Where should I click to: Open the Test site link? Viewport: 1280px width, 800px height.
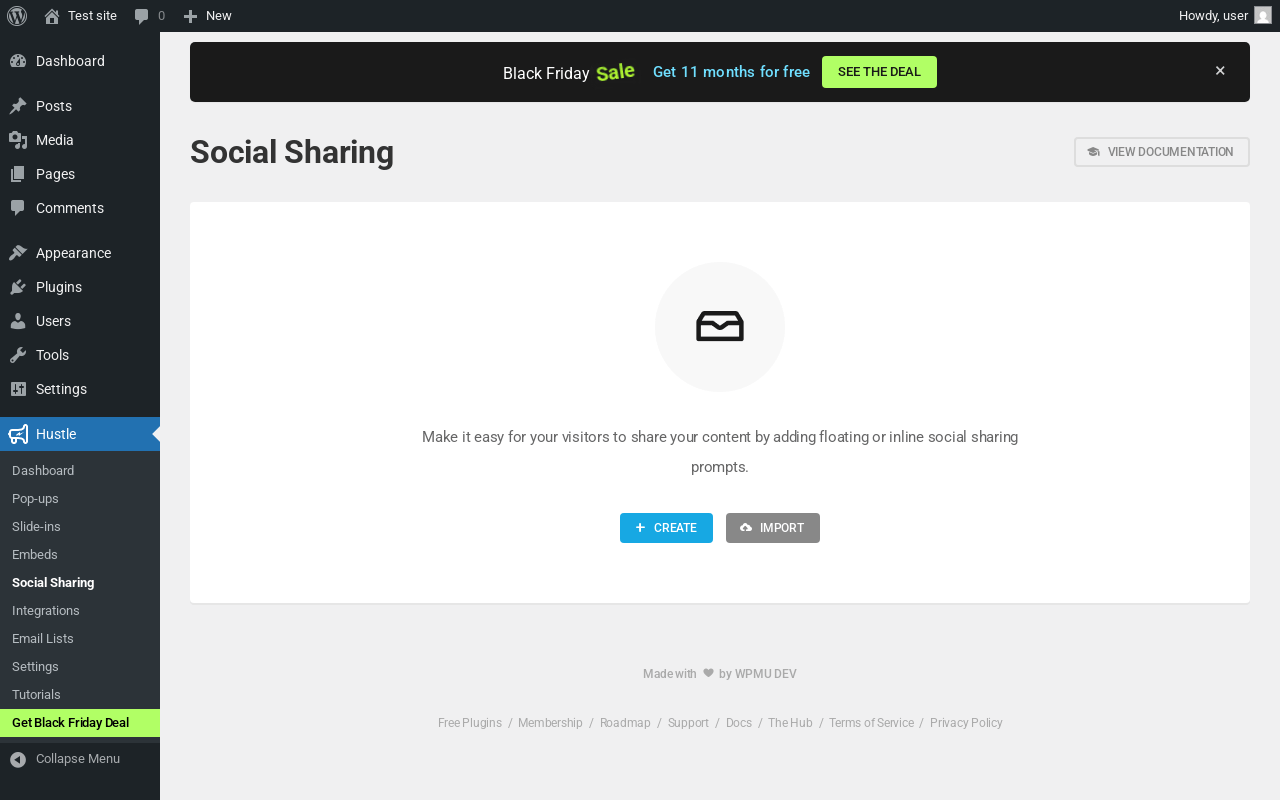[81, 16]
